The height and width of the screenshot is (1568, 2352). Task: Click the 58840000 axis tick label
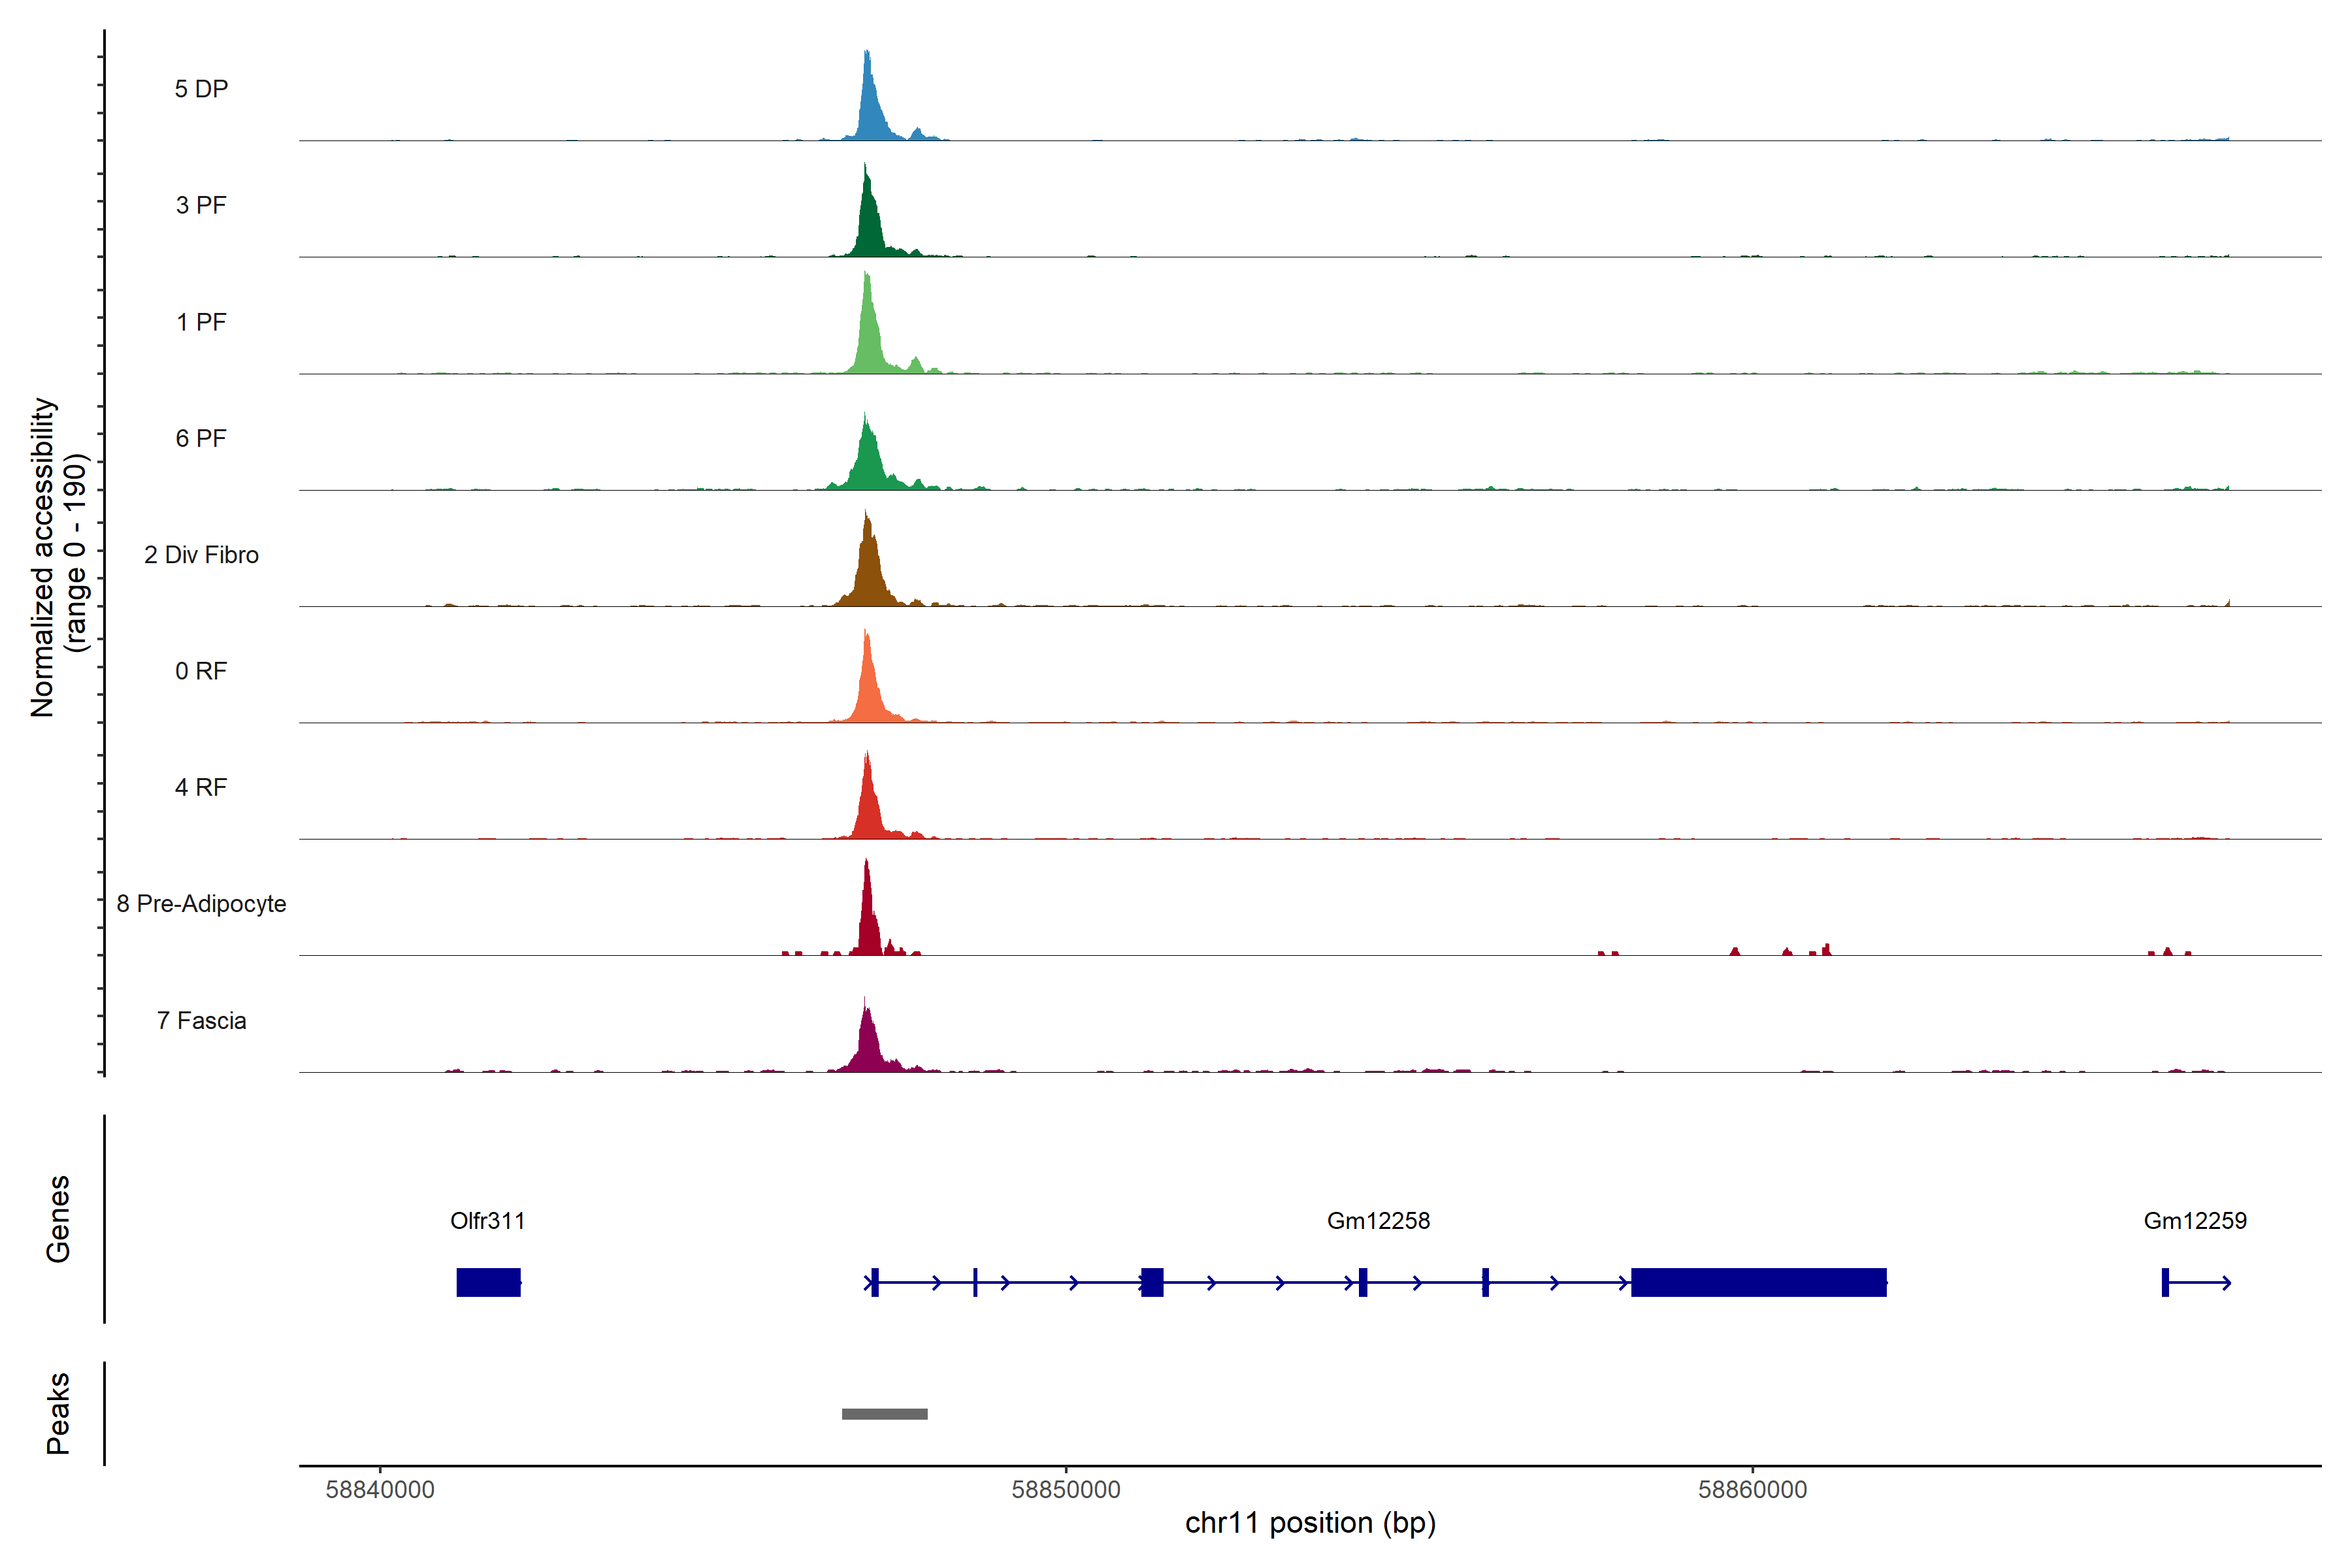coord(380,1490)
